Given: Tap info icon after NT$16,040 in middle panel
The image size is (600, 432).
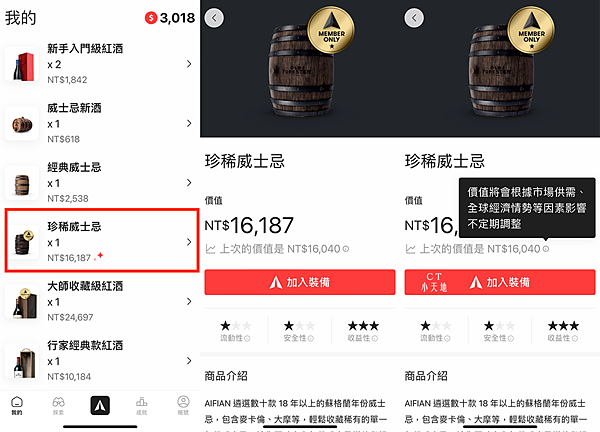Looking at the screenshot, I should pos(346,249).
